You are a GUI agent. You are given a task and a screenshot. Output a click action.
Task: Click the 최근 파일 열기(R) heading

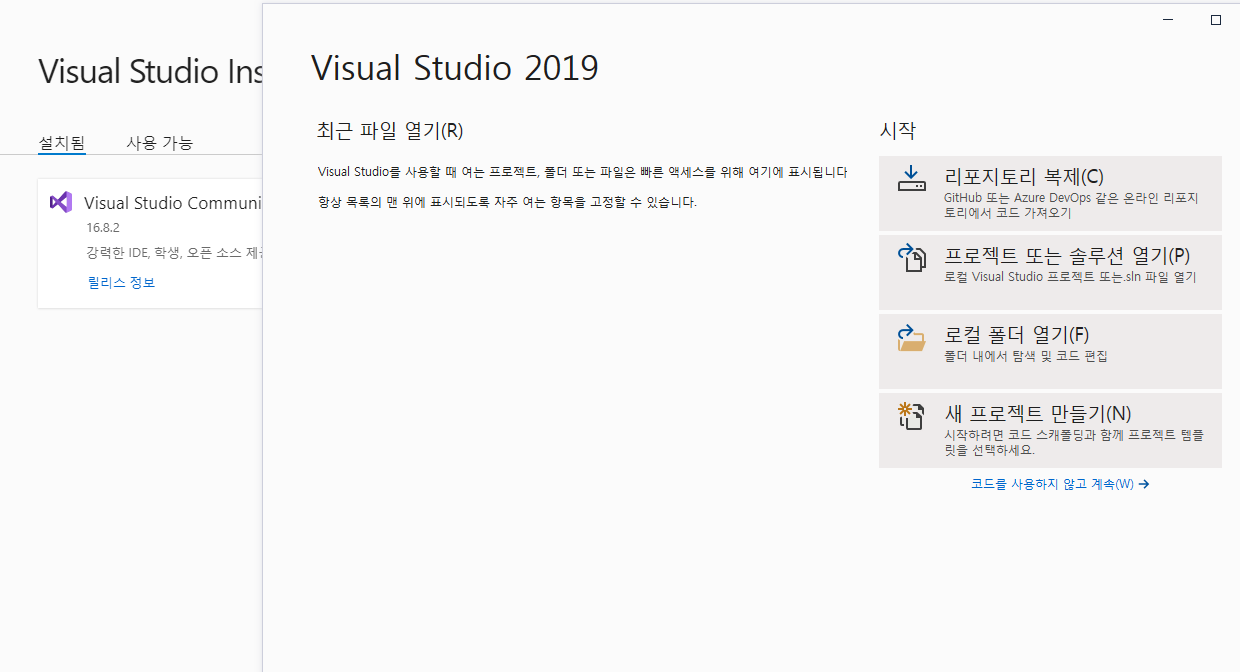point(390,130)
